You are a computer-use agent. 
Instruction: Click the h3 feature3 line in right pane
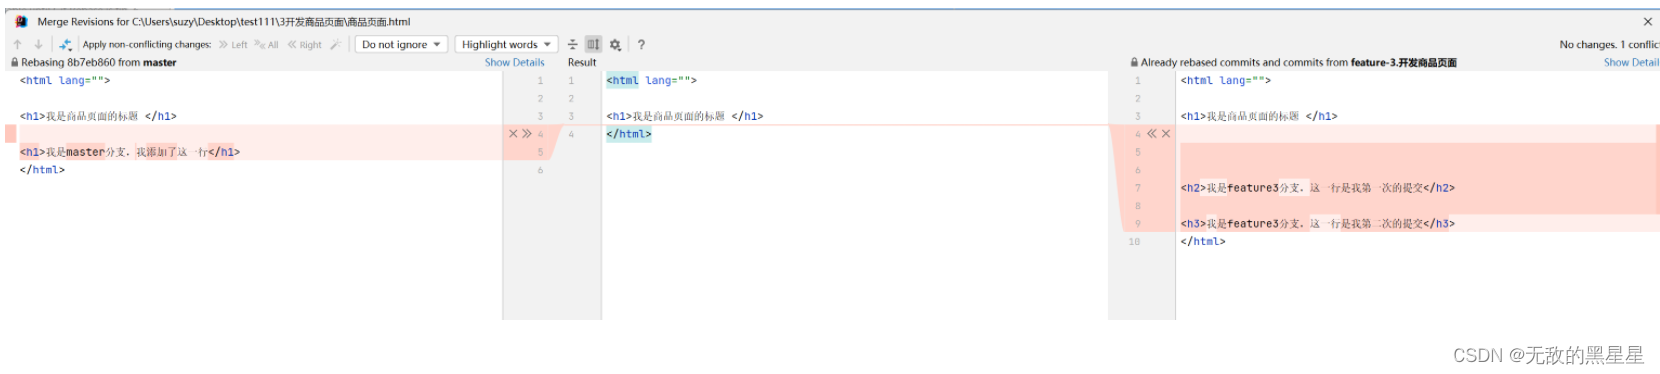[1318, 224]
